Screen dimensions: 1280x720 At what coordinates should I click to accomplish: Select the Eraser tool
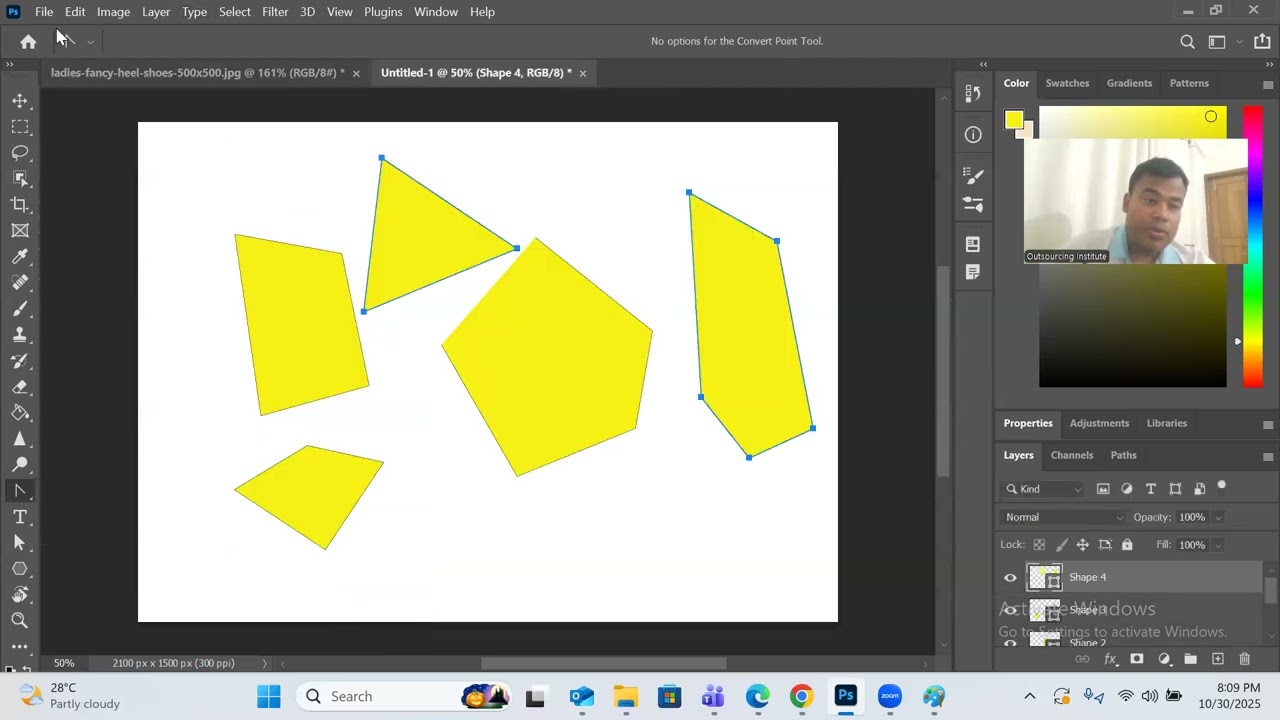pyautogui.click(x=20, y=387)
